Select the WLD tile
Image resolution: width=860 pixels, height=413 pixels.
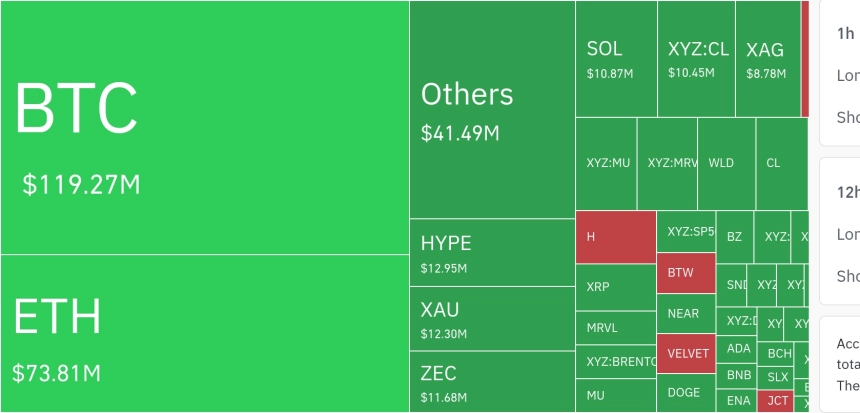pyautogui.click(x=726, y=163)
